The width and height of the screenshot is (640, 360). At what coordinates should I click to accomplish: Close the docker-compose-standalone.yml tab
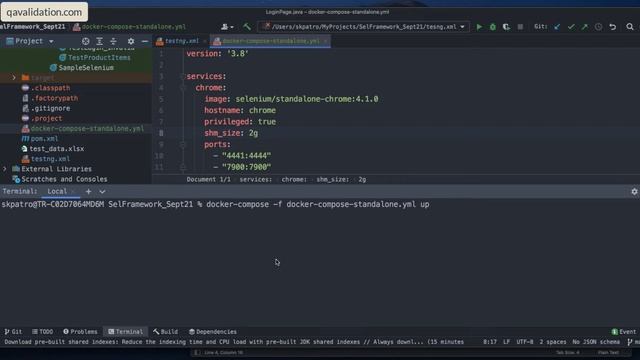click(325, 41)
